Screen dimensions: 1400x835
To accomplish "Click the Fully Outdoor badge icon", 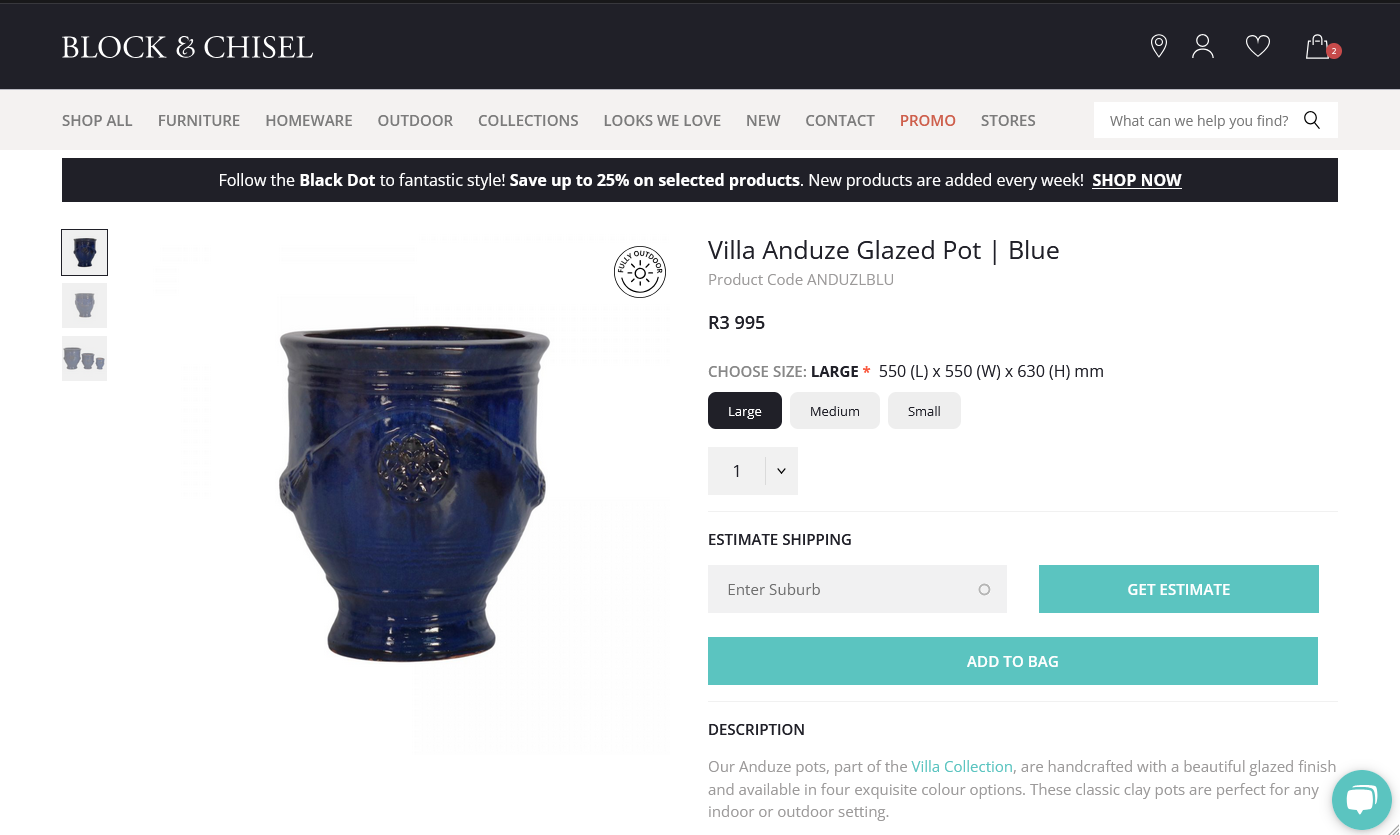I will pyautogui.click(x=640, y=272).
